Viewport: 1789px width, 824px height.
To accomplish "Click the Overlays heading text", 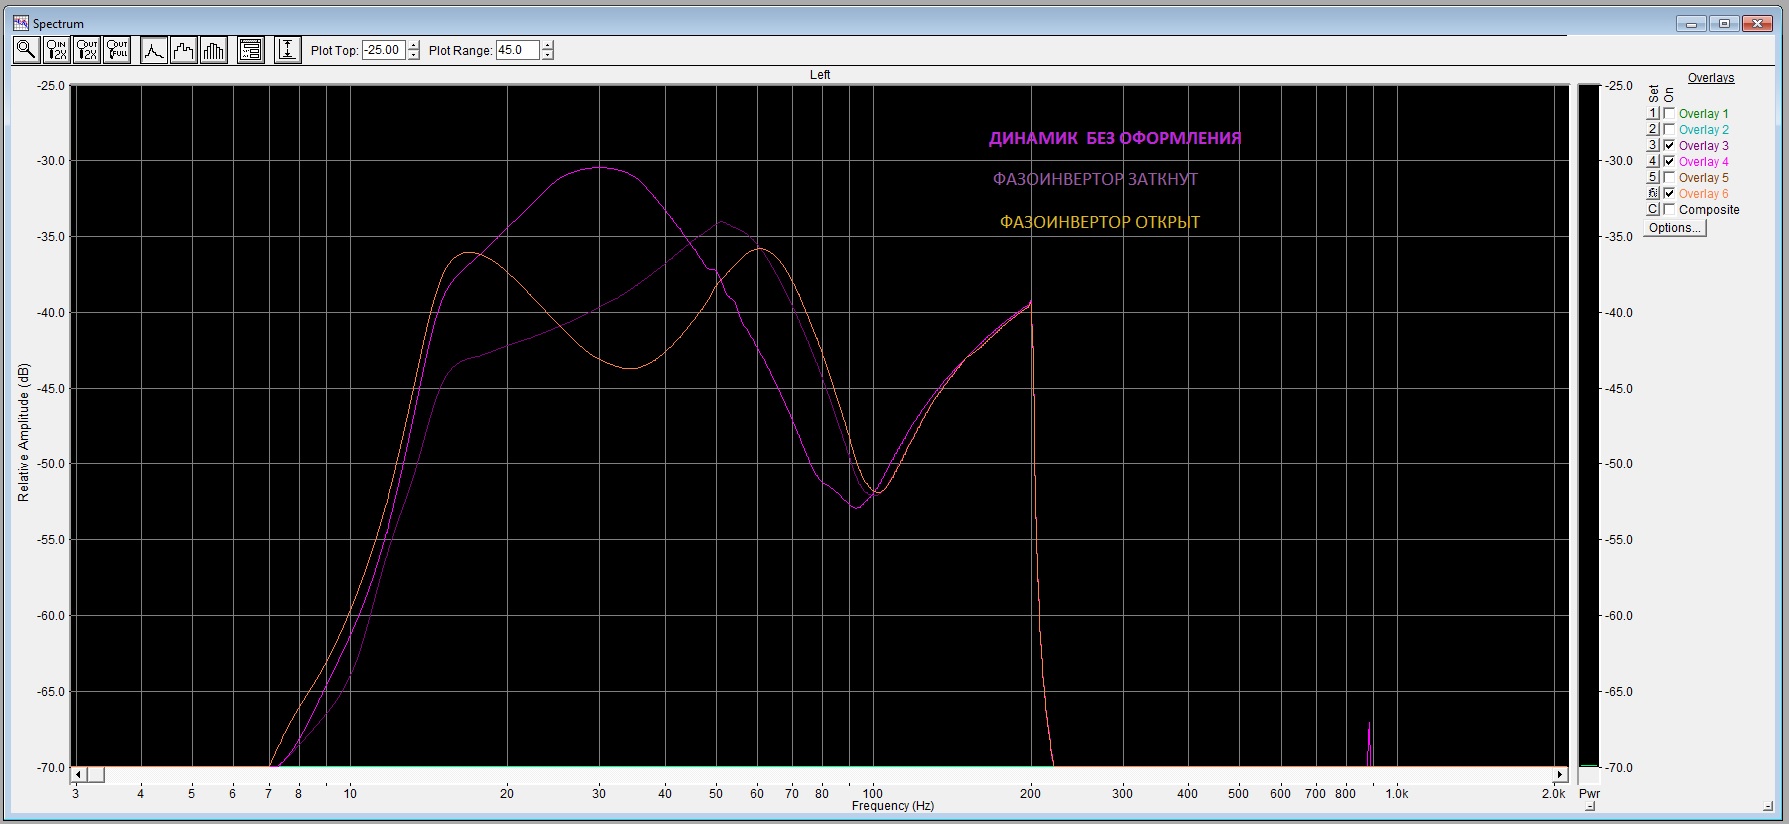I will click(1711, 78).
